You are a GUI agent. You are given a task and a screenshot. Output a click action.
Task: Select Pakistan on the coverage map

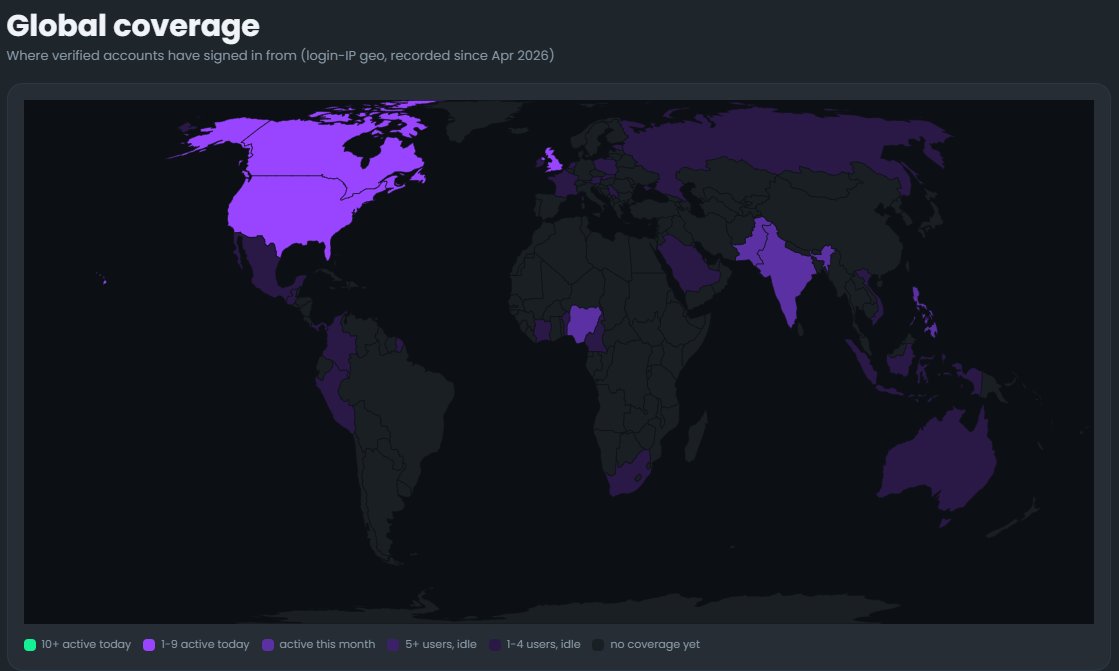[x=753, y=243]
